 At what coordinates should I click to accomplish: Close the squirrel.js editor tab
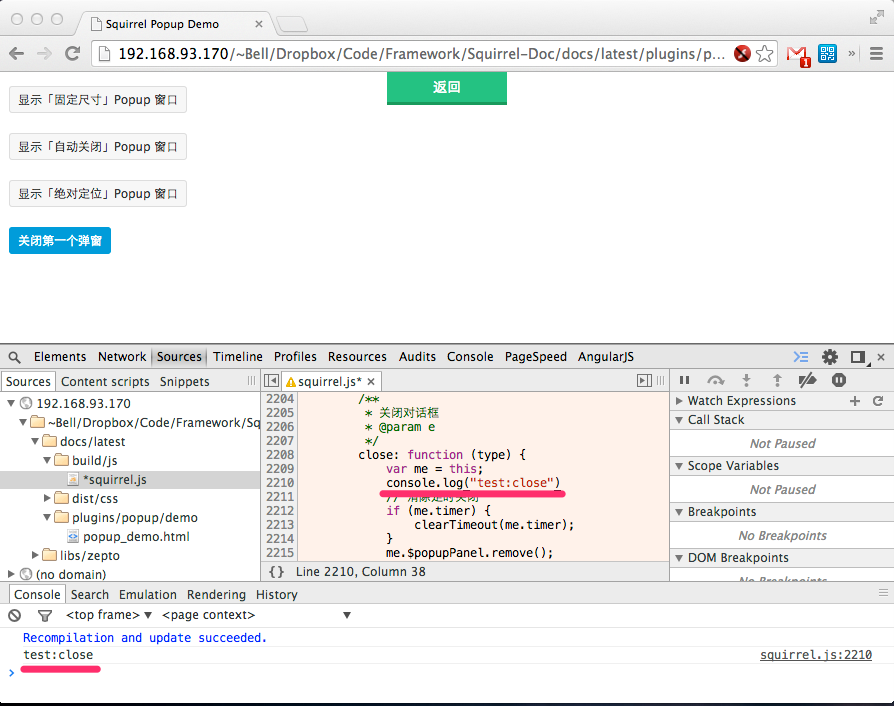371,382
